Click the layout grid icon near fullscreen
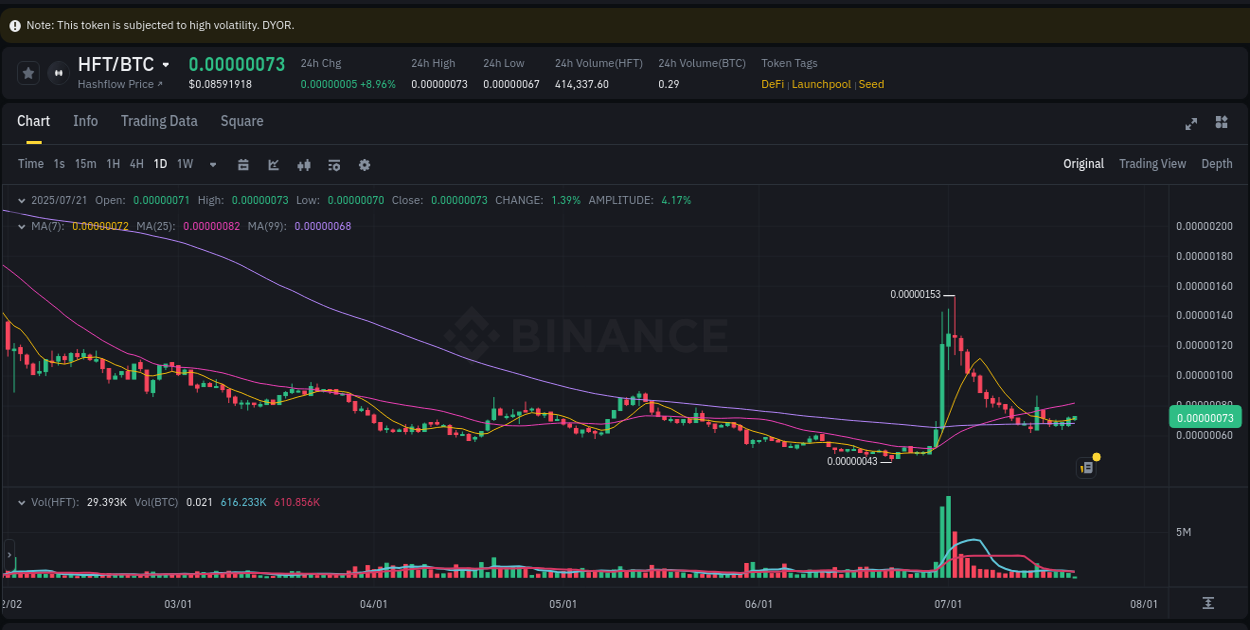The width and height of the screenshot is (1250, 630). 1221,123
